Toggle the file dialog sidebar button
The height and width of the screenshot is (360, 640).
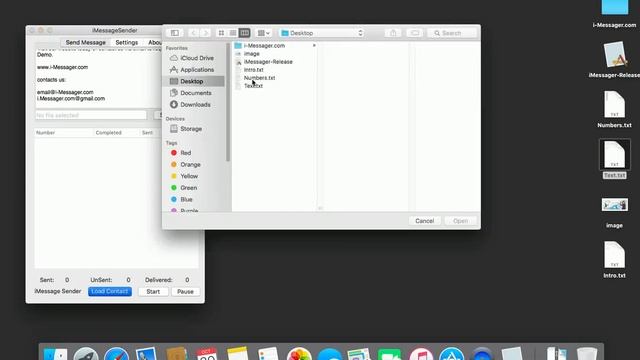[x=175, y=33]
